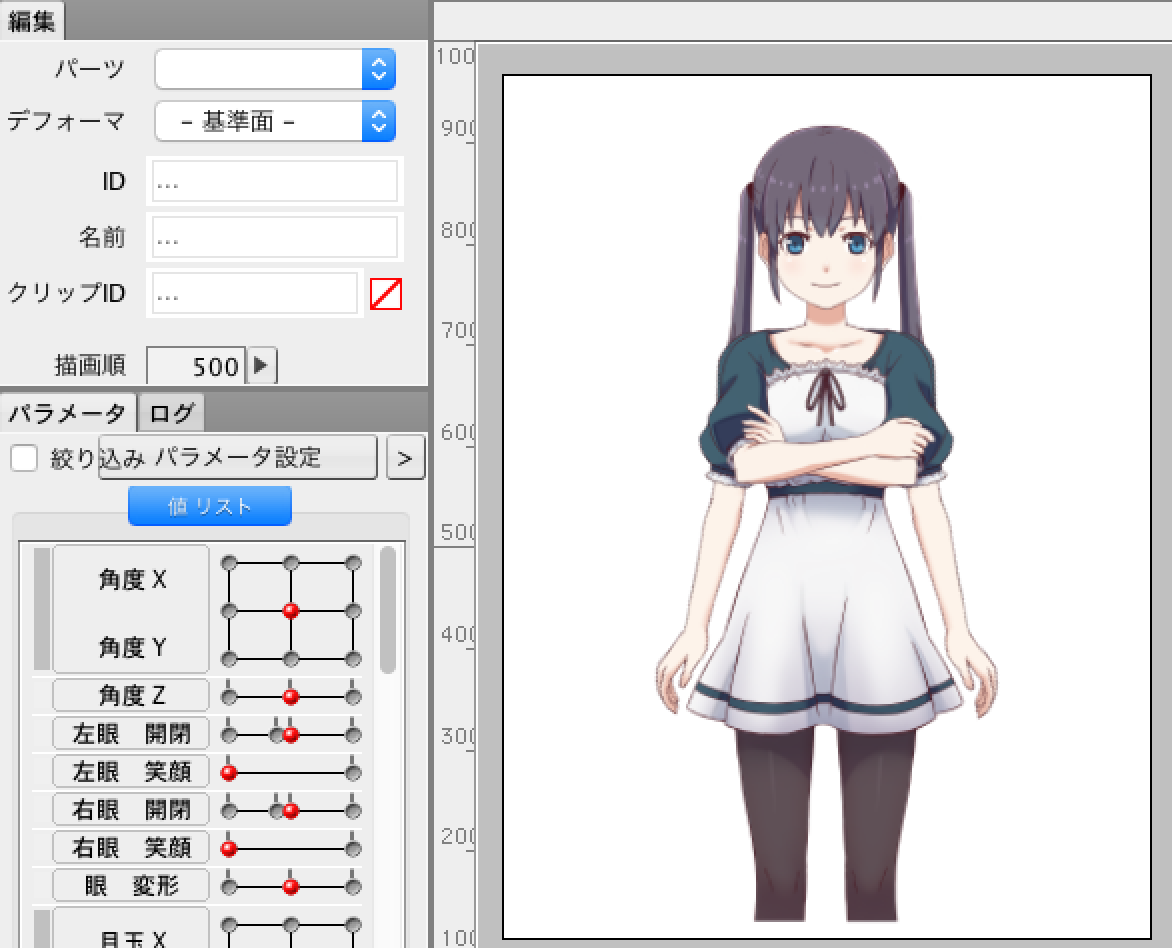This screenshot has width=1172, height=948.
Task: Open the パーツ dropdown
Action: click(x=275, y=70)
